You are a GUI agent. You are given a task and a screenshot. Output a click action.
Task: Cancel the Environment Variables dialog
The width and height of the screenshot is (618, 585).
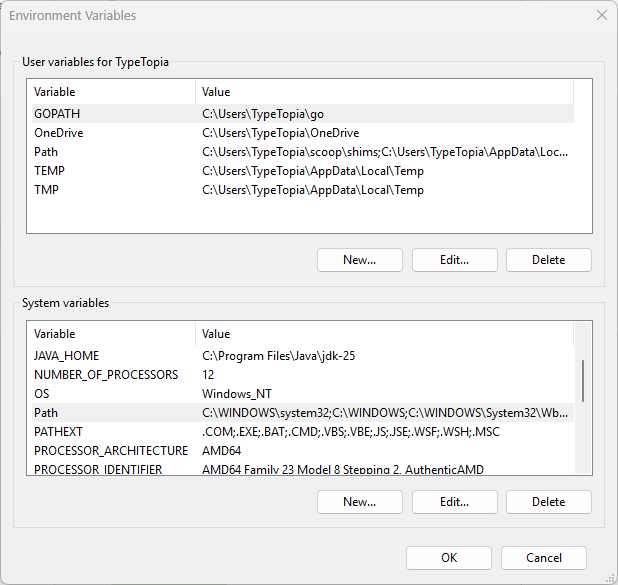point(543,558)
